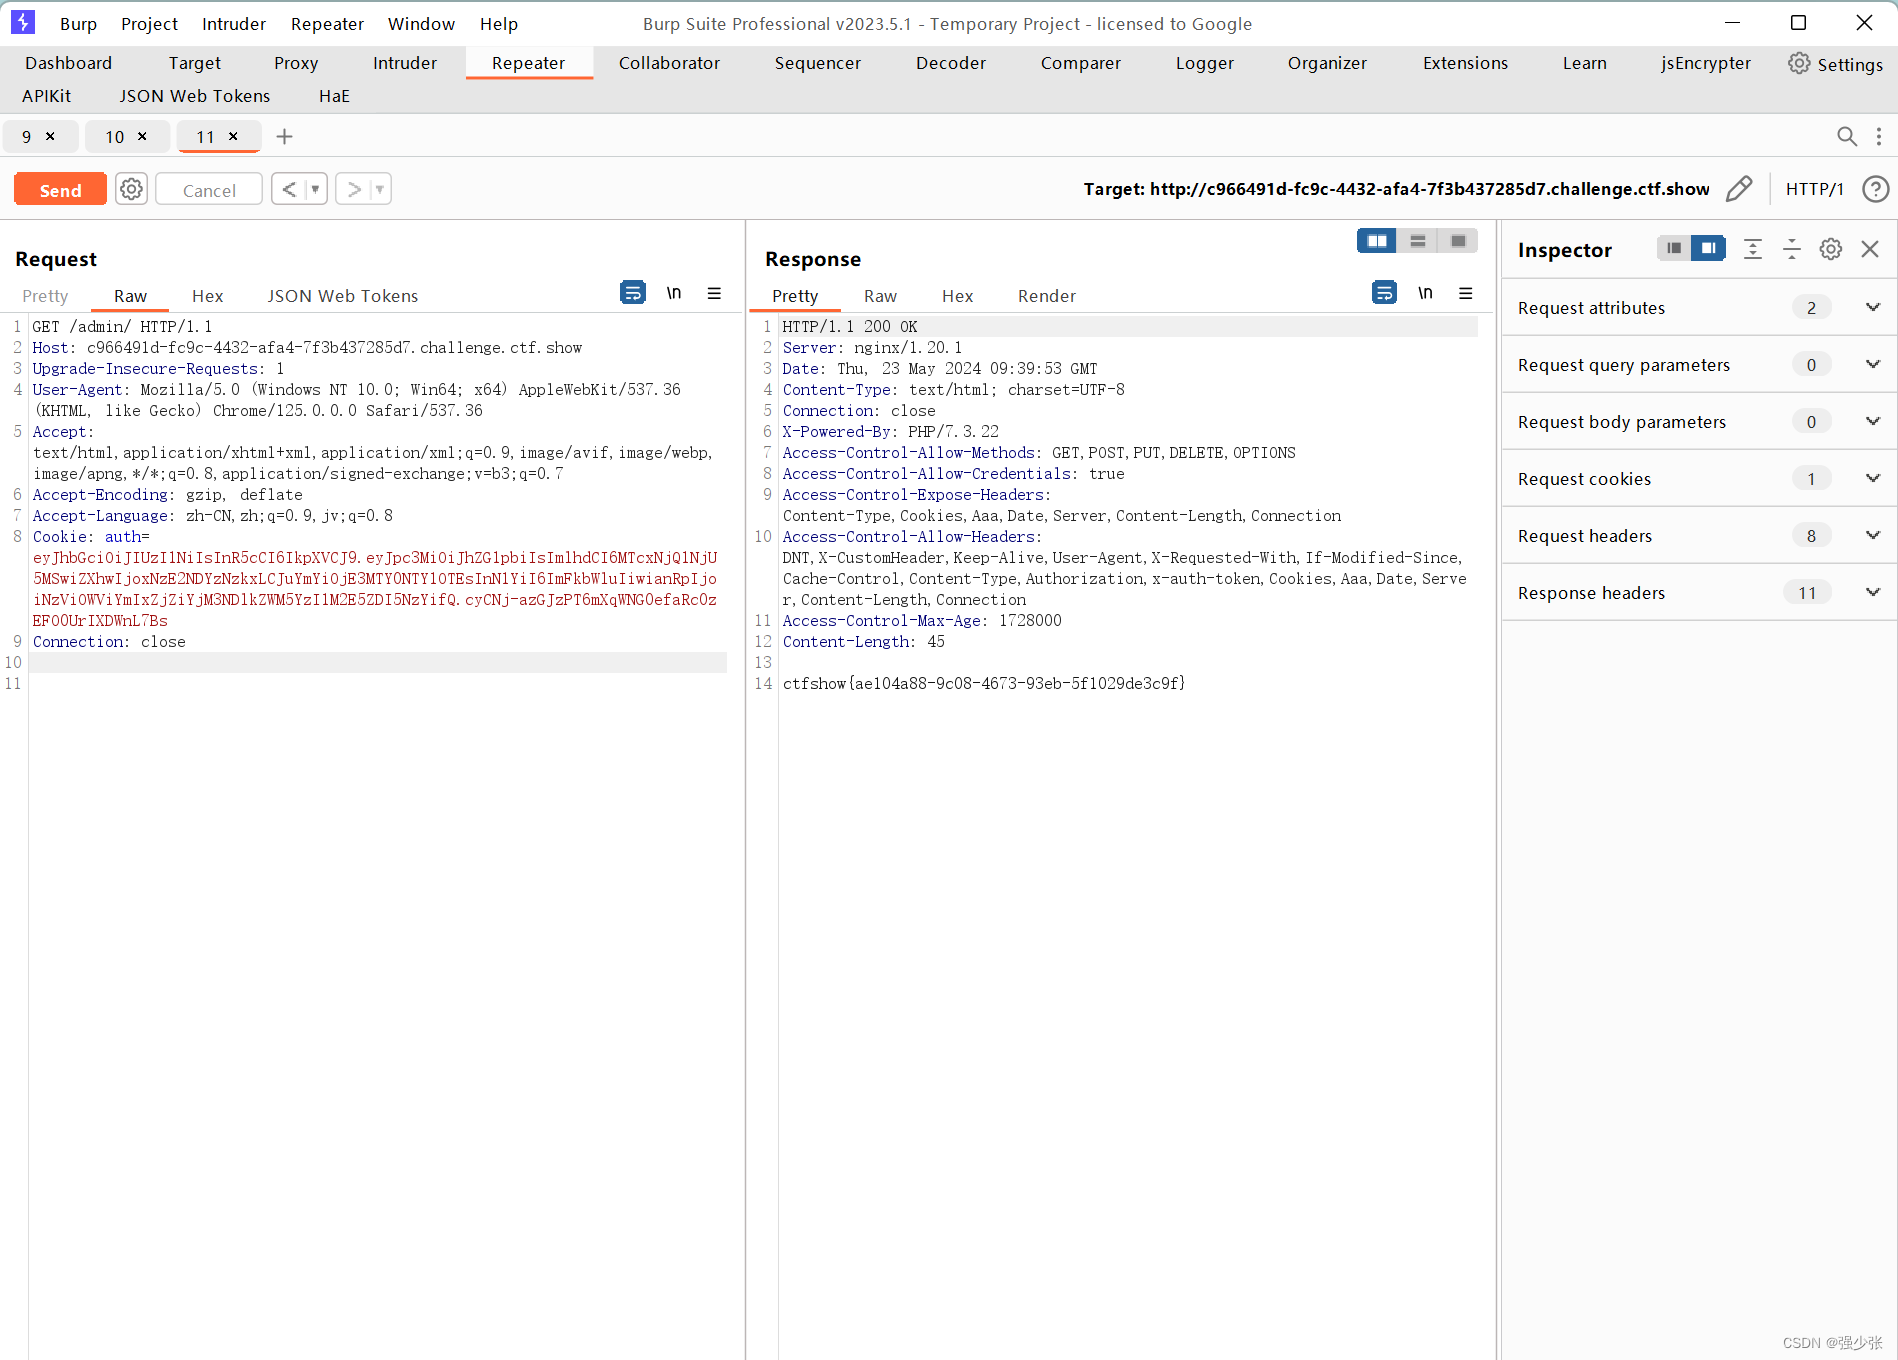Select top-bottom request/response layout
Screen dimensions: 1898x1360
pos(1418,241)
